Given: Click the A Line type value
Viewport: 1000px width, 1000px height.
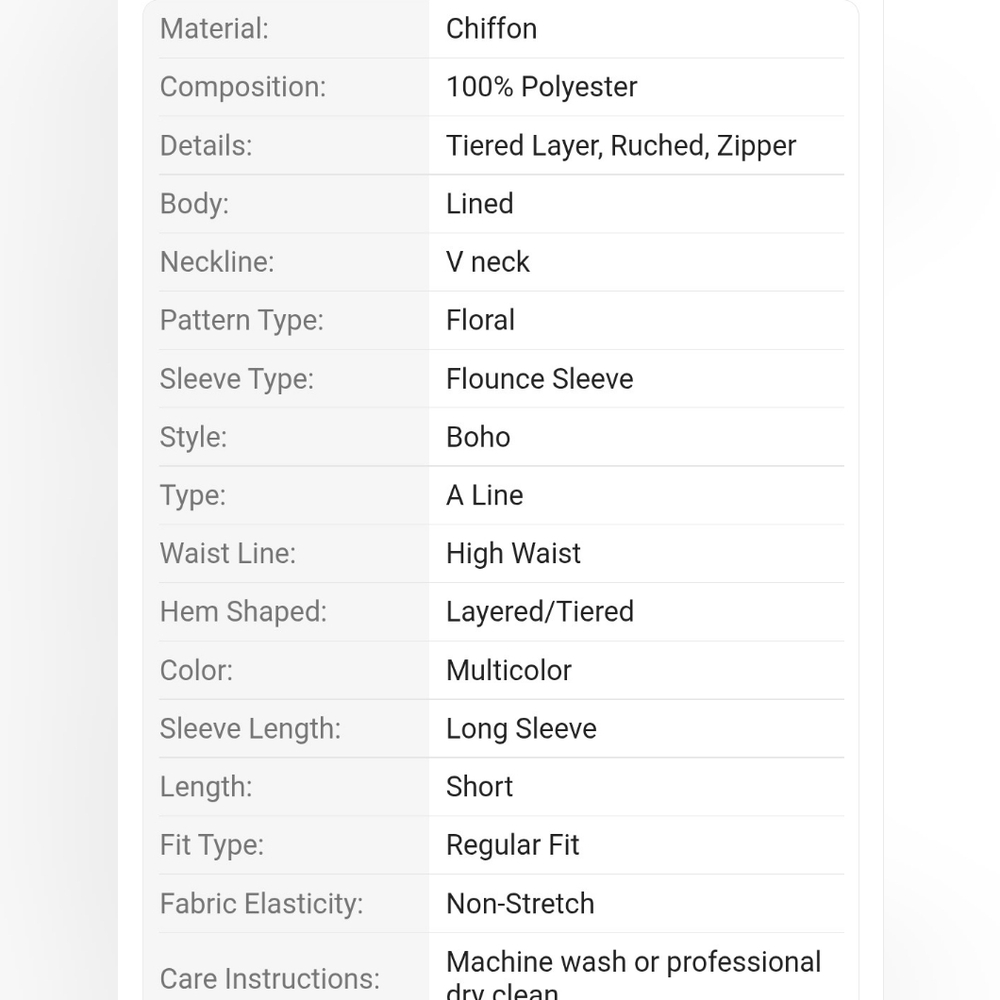Looking at the screenshot, I should (485, 495).
